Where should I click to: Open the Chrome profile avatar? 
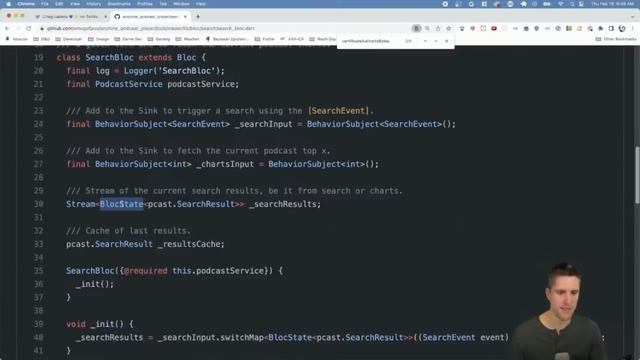[x=622, y=29]
